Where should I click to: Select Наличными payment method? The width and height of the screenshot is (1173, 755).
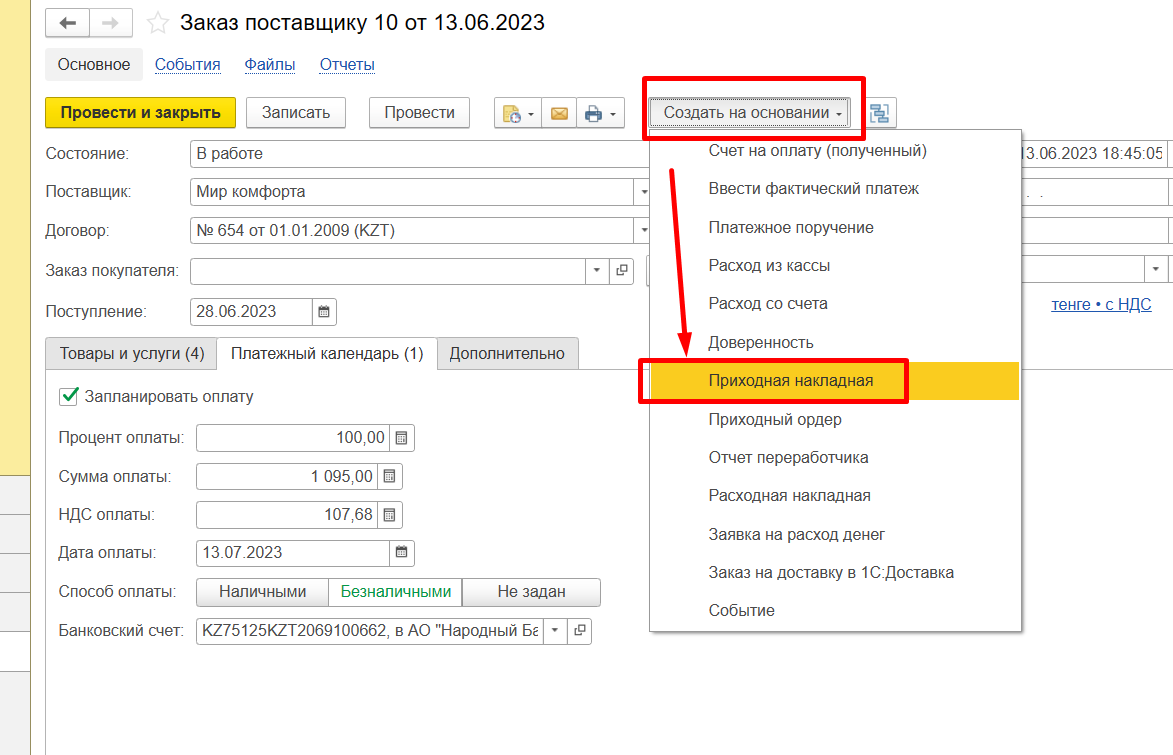[262, 592]
